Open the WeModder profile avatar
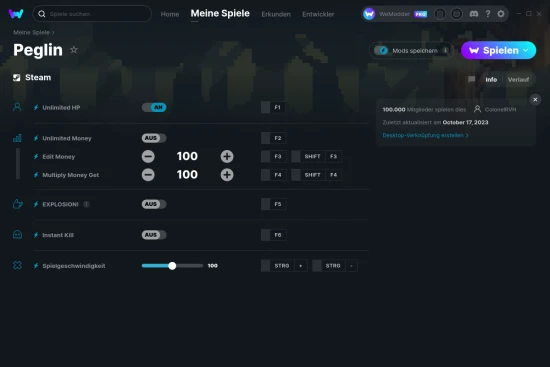550x367 pixels. (x=369, y=14)
